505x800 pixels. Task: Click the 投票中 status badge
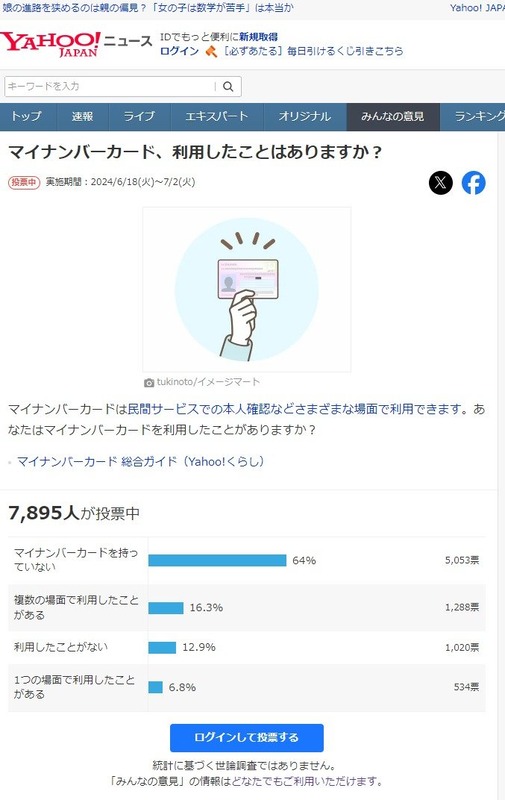[24, 182]
